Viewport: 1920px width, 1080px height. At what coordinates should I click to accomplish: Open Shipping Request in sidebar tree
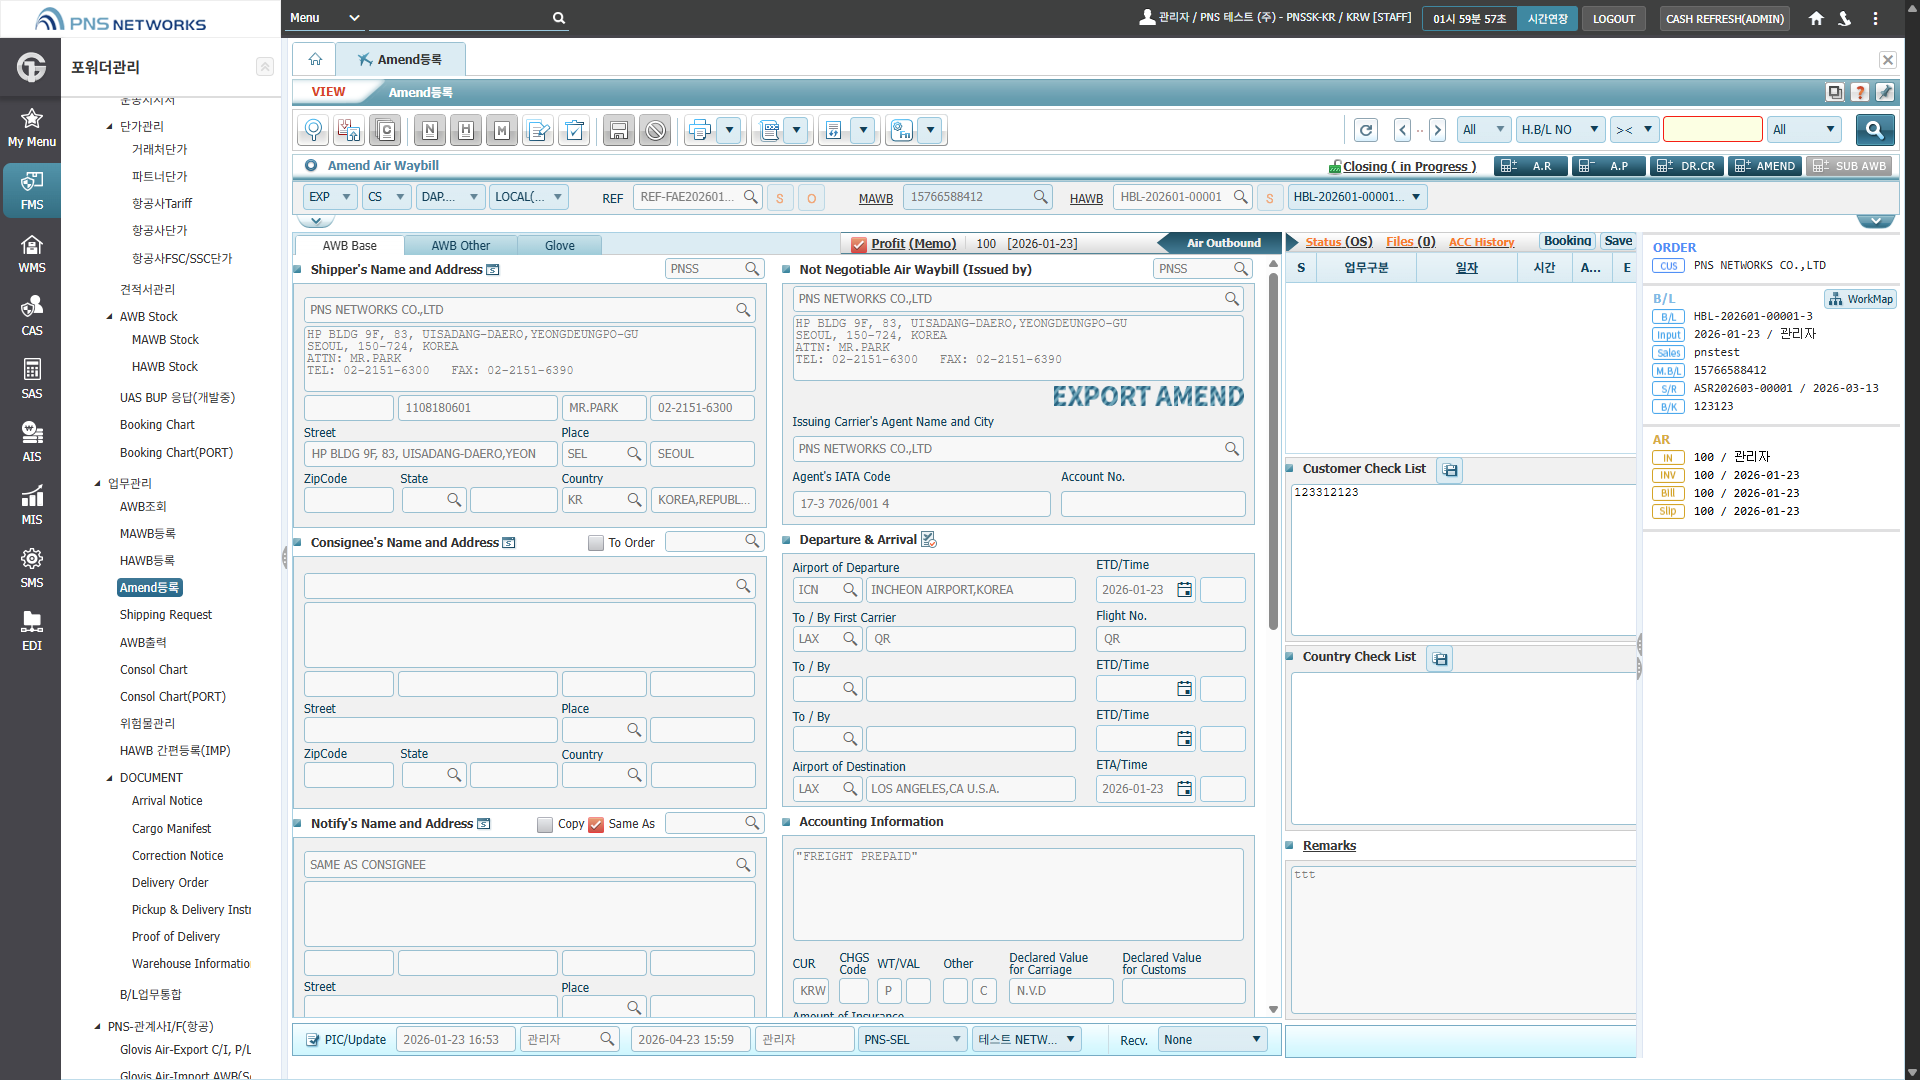coord(166,615)
